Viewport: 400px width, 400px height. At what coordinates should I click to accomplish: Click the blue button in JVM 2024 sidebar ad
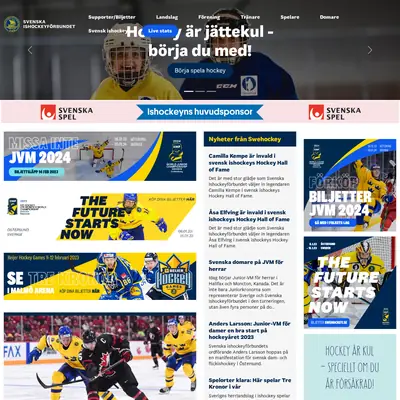tap(332, 222)
